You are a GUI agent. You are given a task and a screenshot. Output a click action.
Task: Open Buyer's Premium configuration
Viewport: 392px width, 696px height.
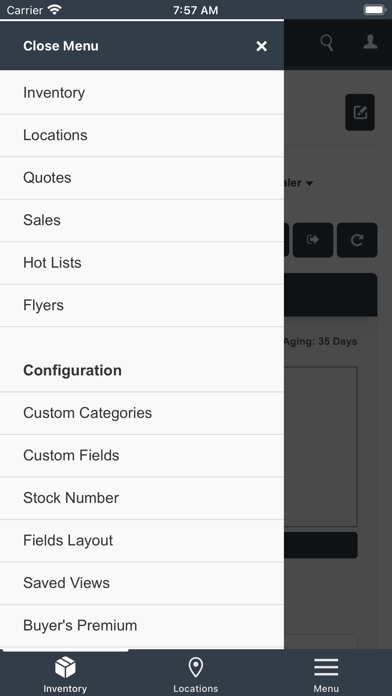pyautogui.click(x=142, y=626)
